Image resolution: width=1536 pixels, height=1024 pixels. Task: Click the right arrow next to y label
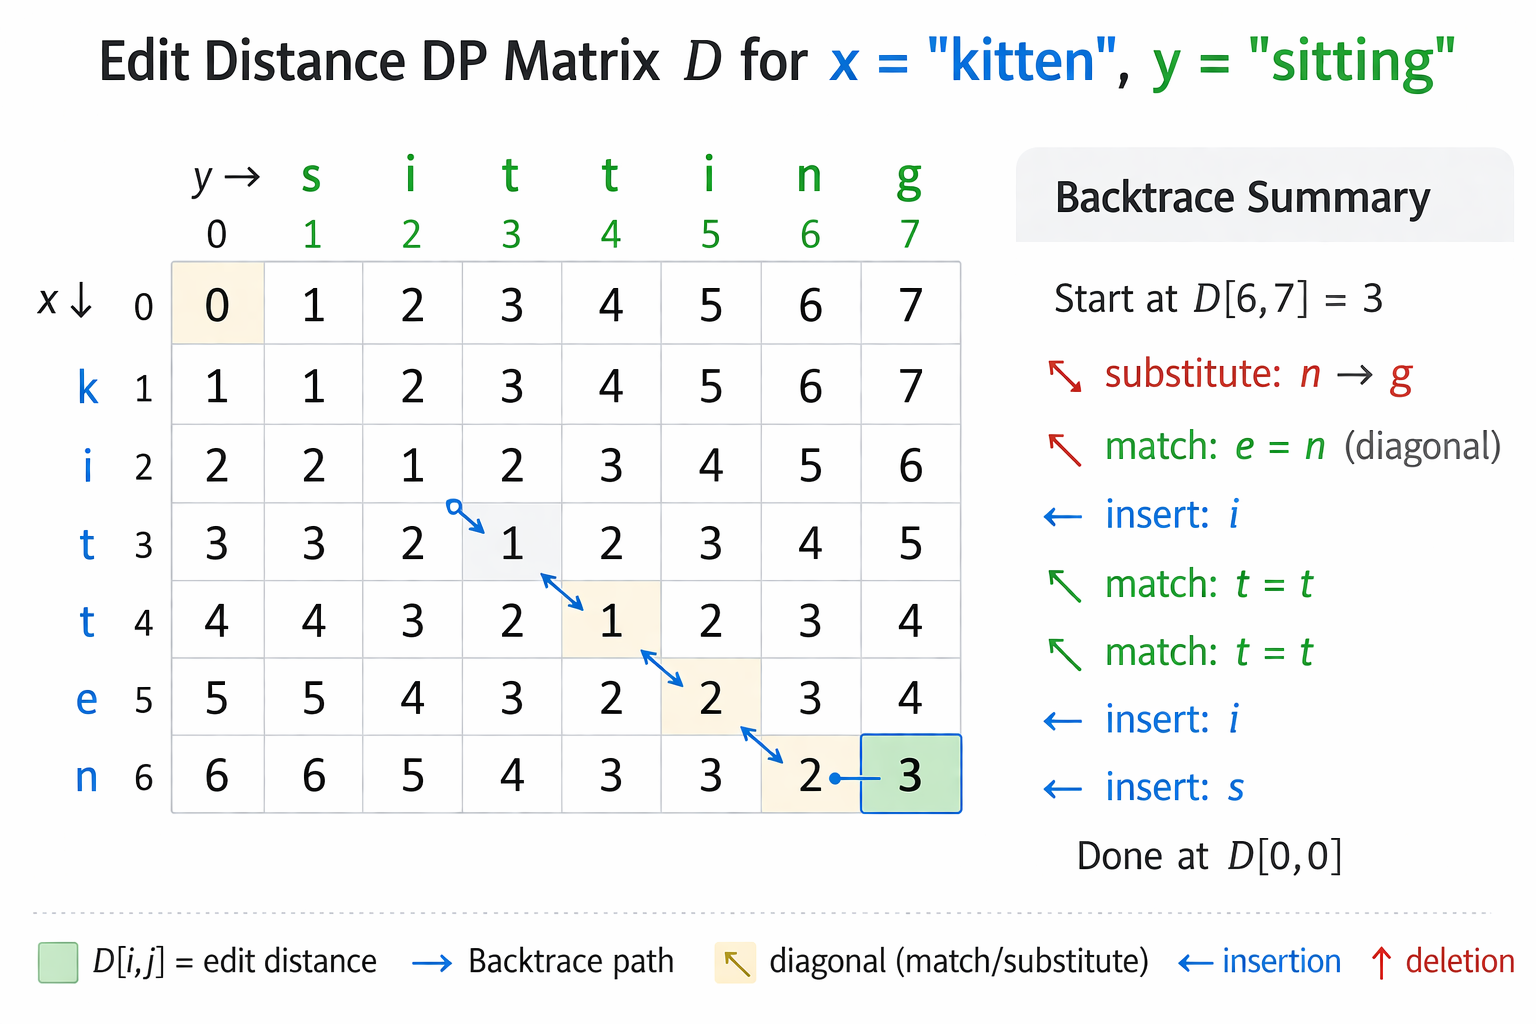[x=242, y=178]
